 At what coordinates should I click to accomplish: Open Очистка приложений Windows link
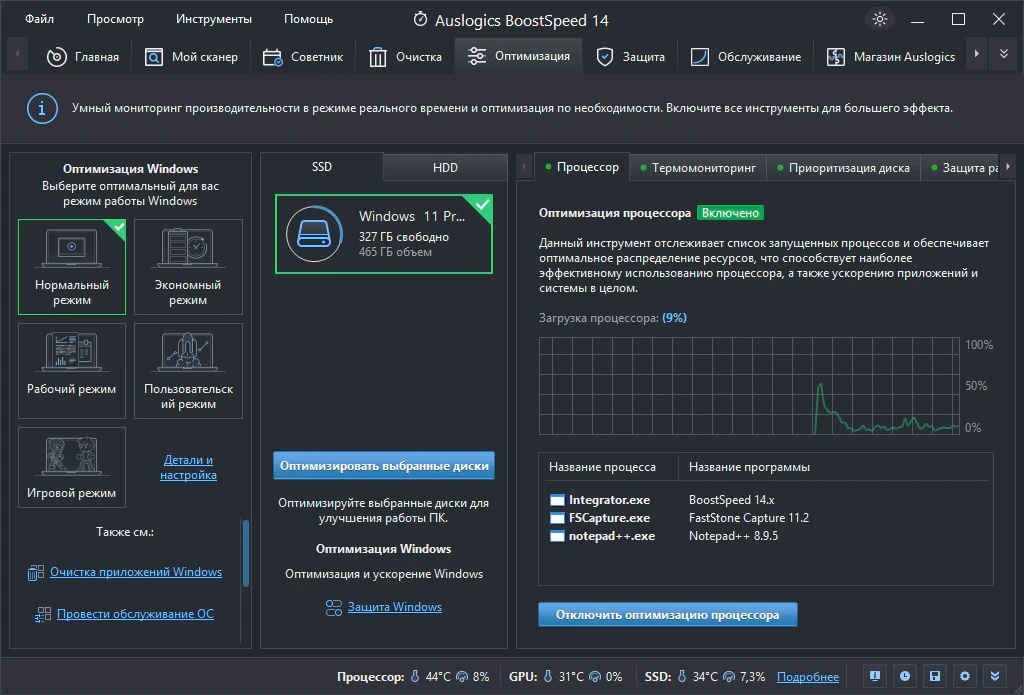[x=136, y=572]
